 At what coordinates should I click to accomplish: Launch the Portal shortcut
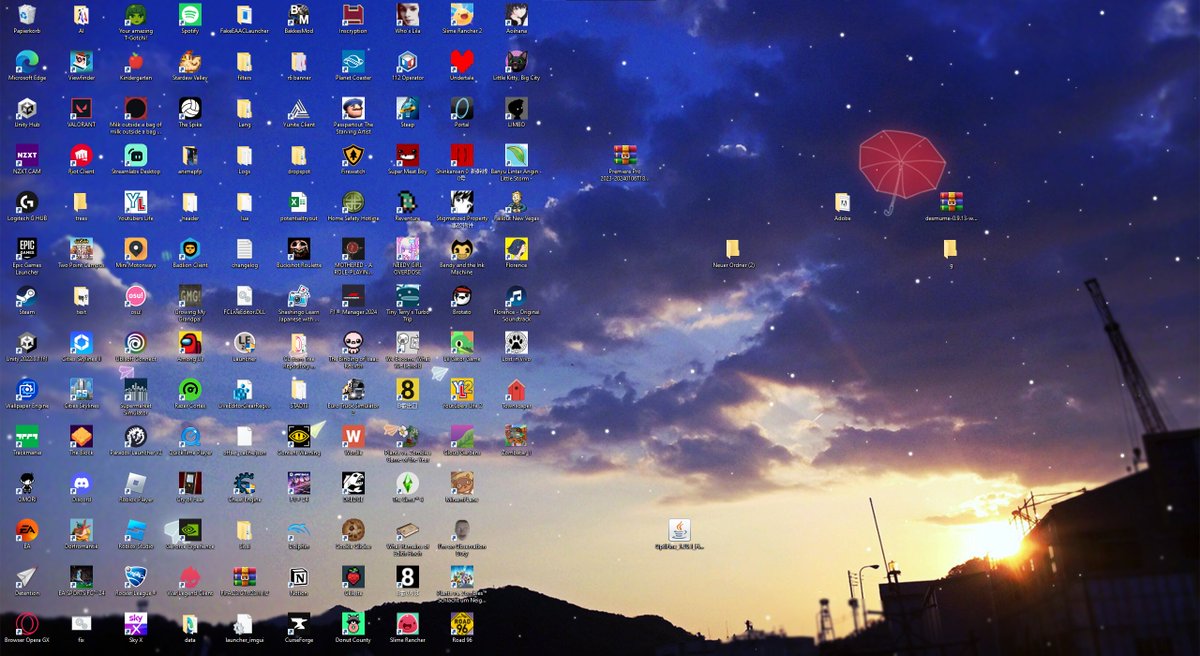tap(462, 108)
